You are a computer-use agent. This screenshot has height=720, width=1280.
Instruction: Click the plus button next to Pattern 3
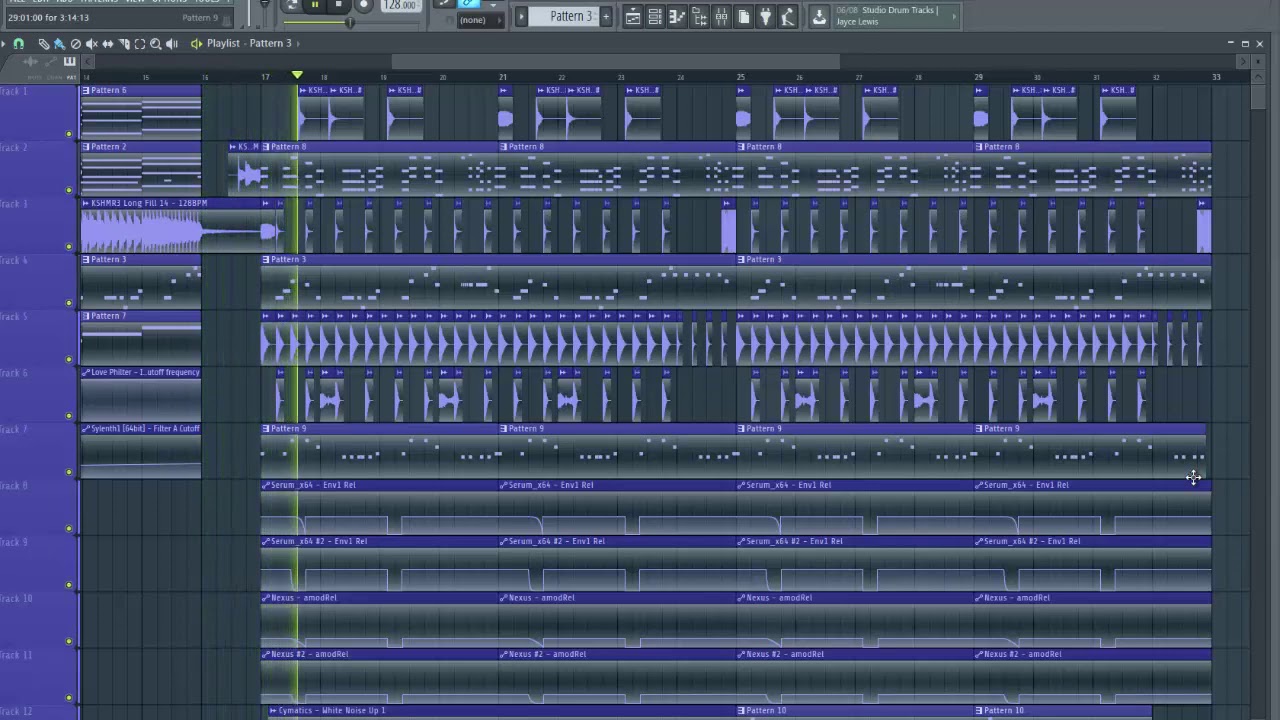606,16
